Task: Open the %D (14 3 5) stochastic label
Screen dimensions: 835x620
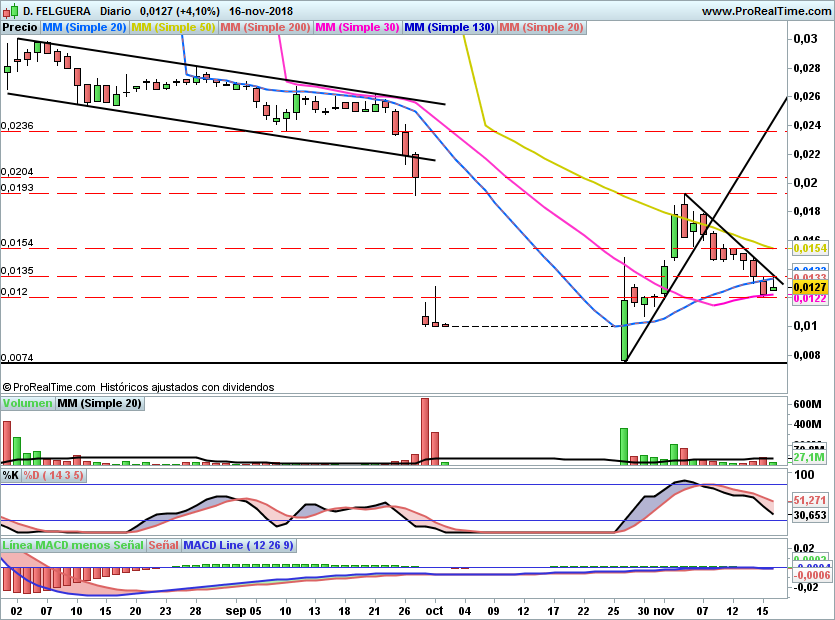Action: 54,475
